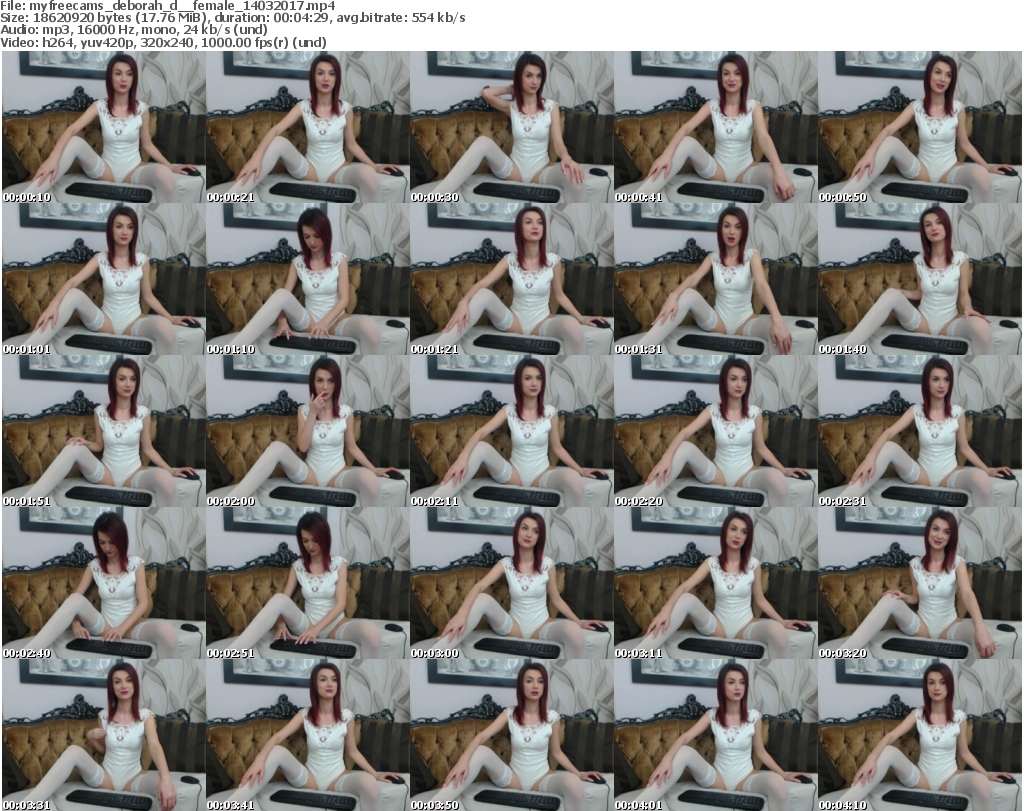
Task: Open the thumbnail stamped 00:04:10
Action: click(x=920, y=735)
